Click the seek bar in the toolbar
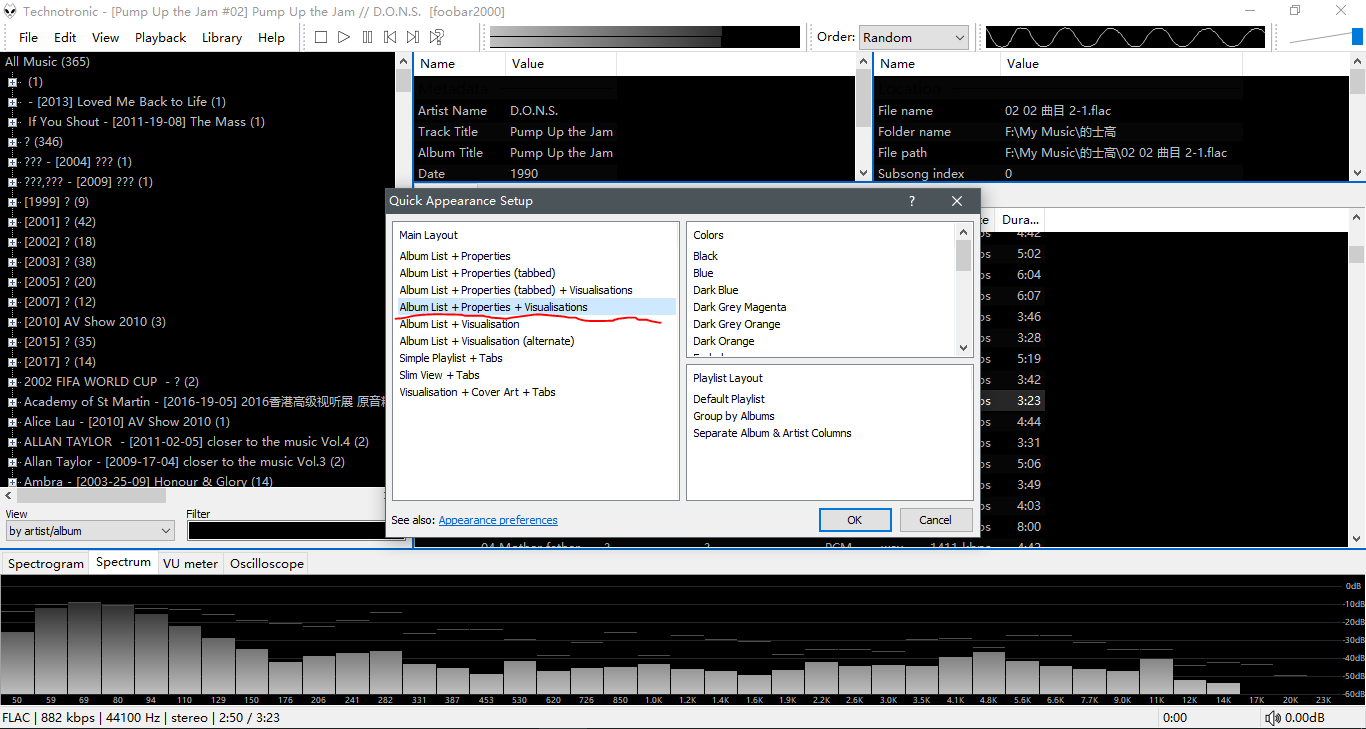The image size is (1366, 729). click(x=644, y=37)
